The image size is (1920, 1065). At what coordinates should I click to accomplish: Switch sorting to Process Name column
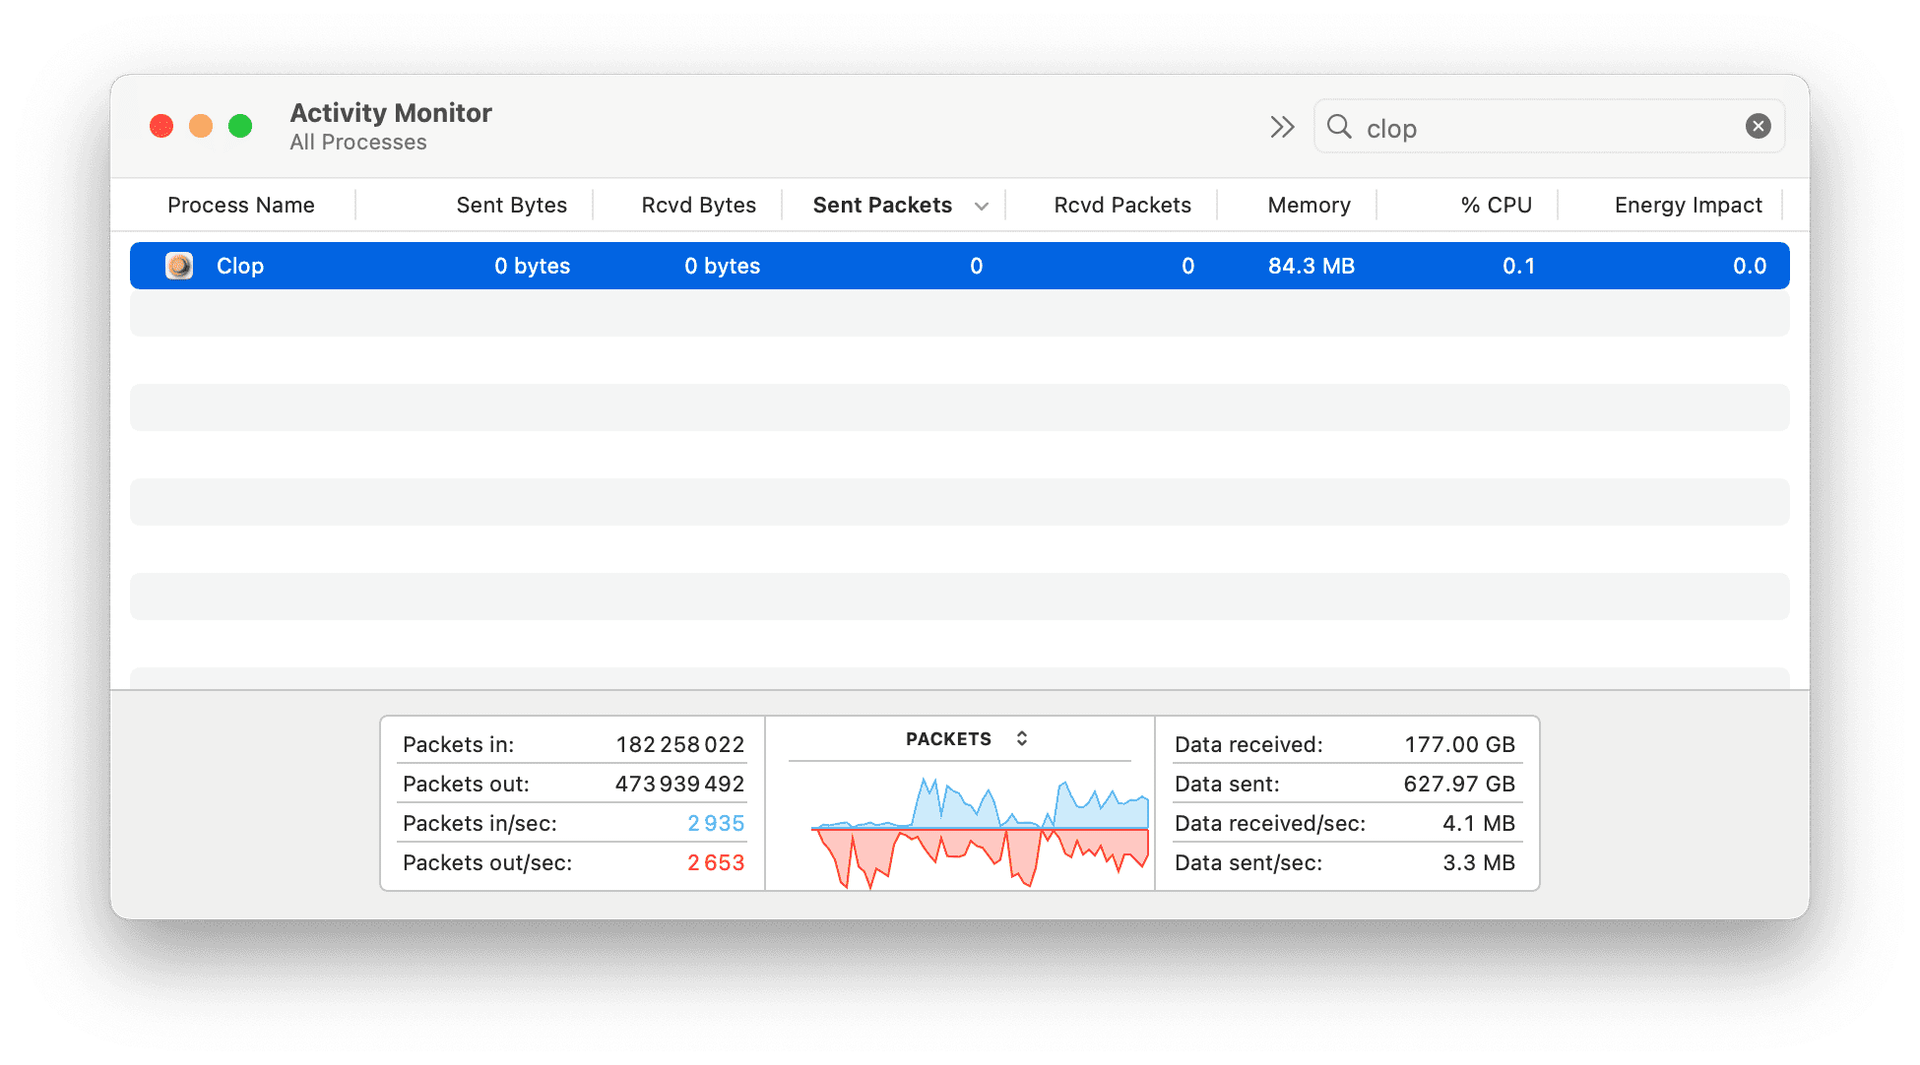tap(240, 204)
